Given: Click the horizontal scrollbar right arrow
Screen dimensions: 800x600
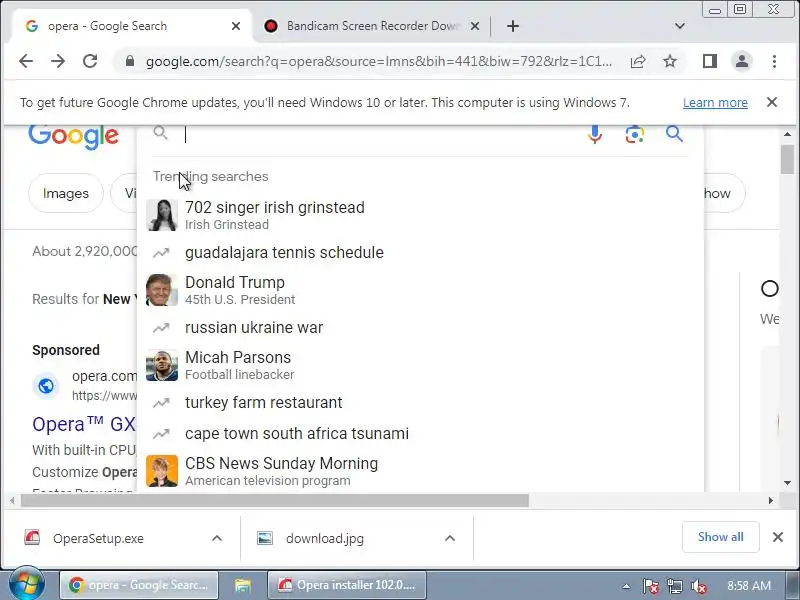Looking at the screenshot, I should click(770, 501).
